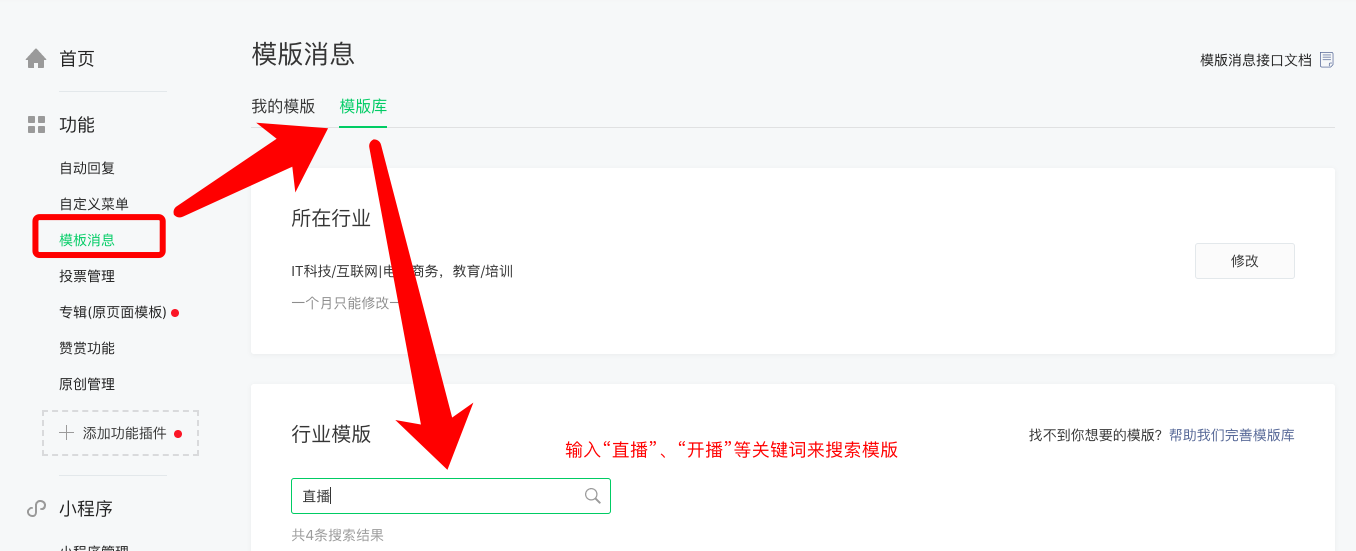Open 原创管理 in sidebar
Viewport: 1356px width, 551px height.
87,384
